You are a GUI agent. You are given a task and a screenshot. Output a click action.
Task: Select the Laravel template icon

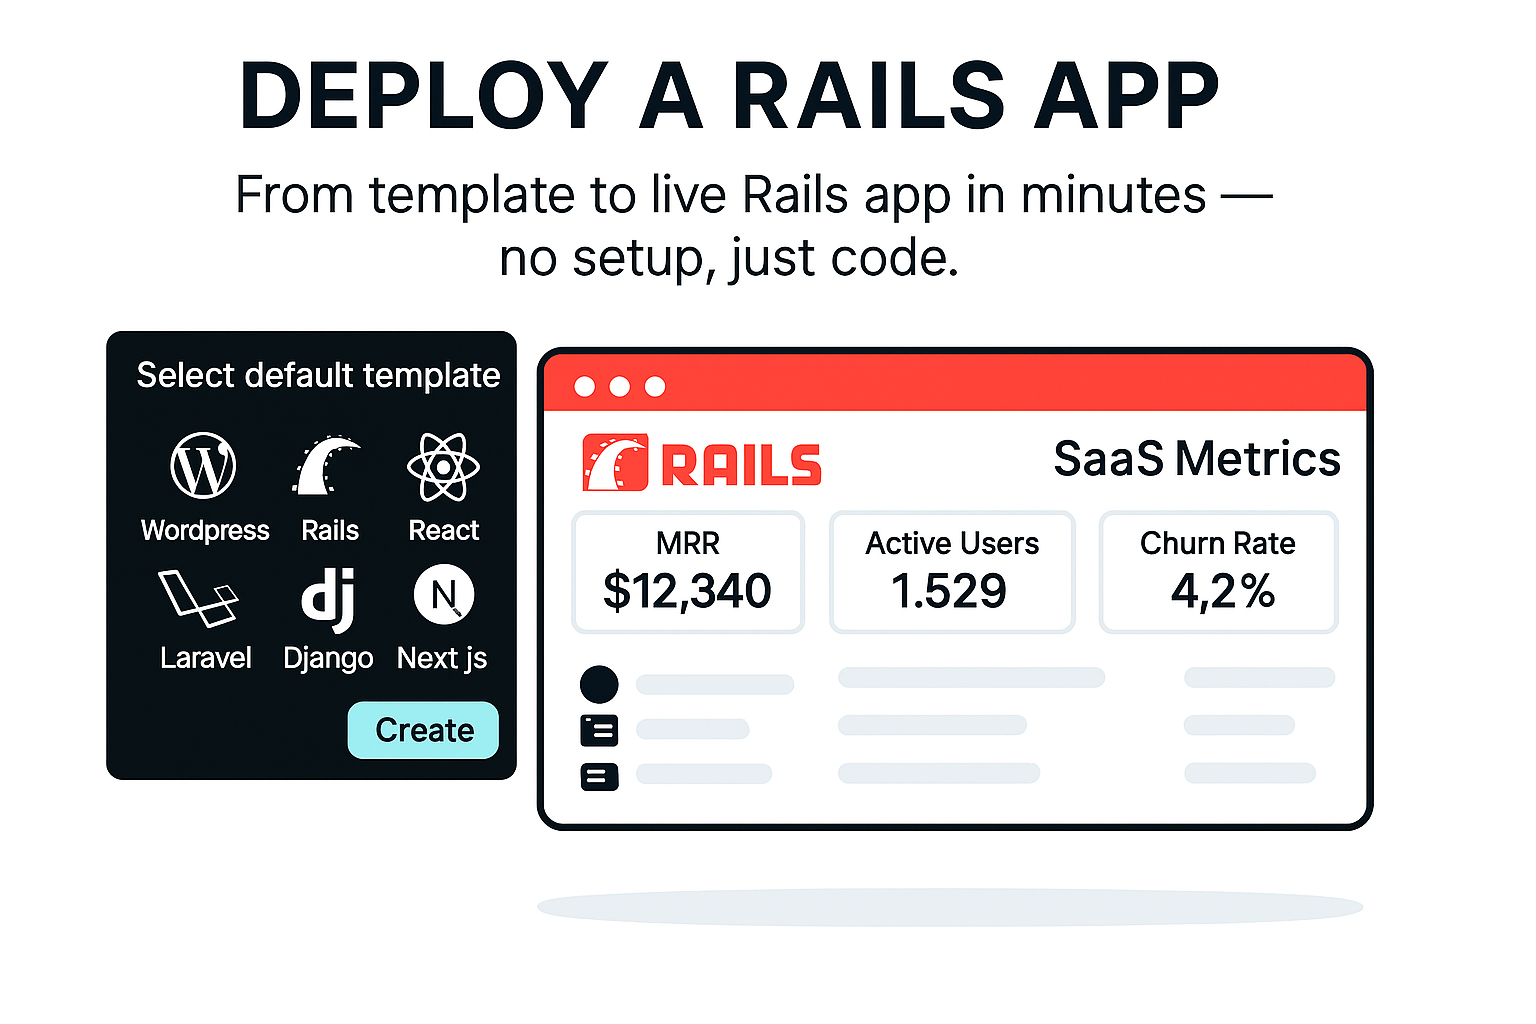(x=198, y=598)
